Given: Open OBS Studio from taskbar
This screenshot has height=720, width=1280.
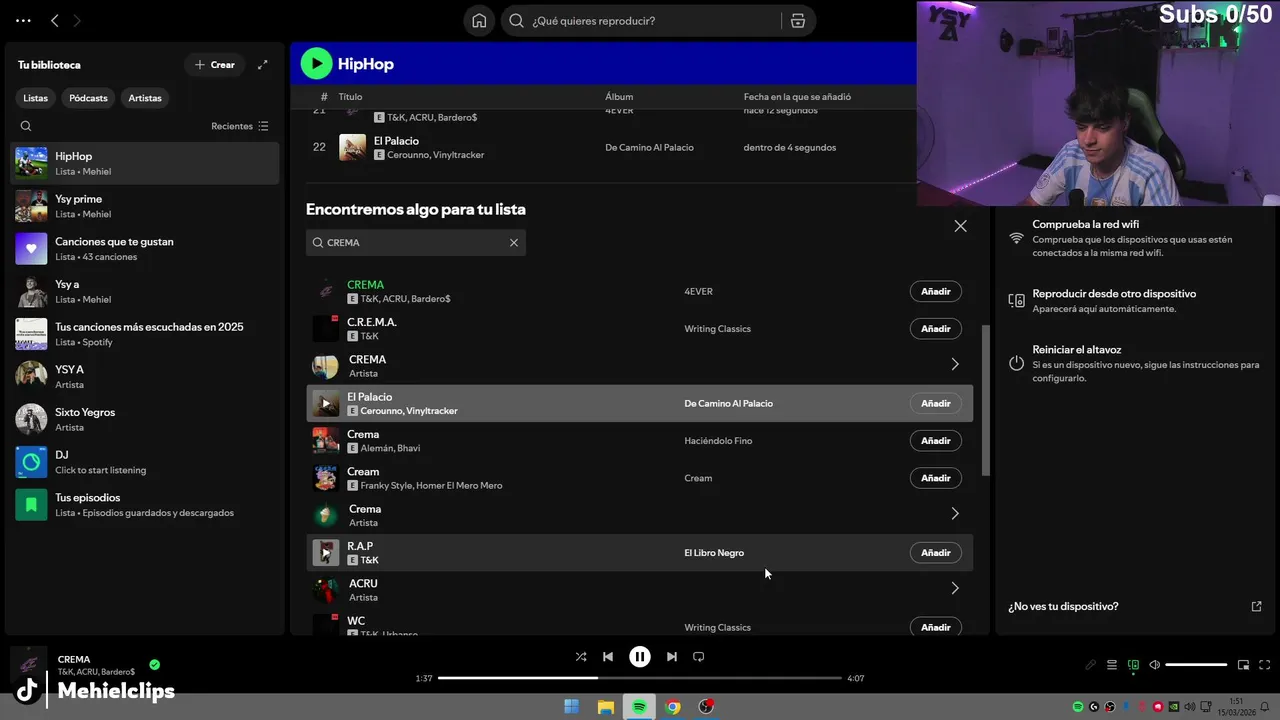Looking at the screenshot, I should pos(707,707).
